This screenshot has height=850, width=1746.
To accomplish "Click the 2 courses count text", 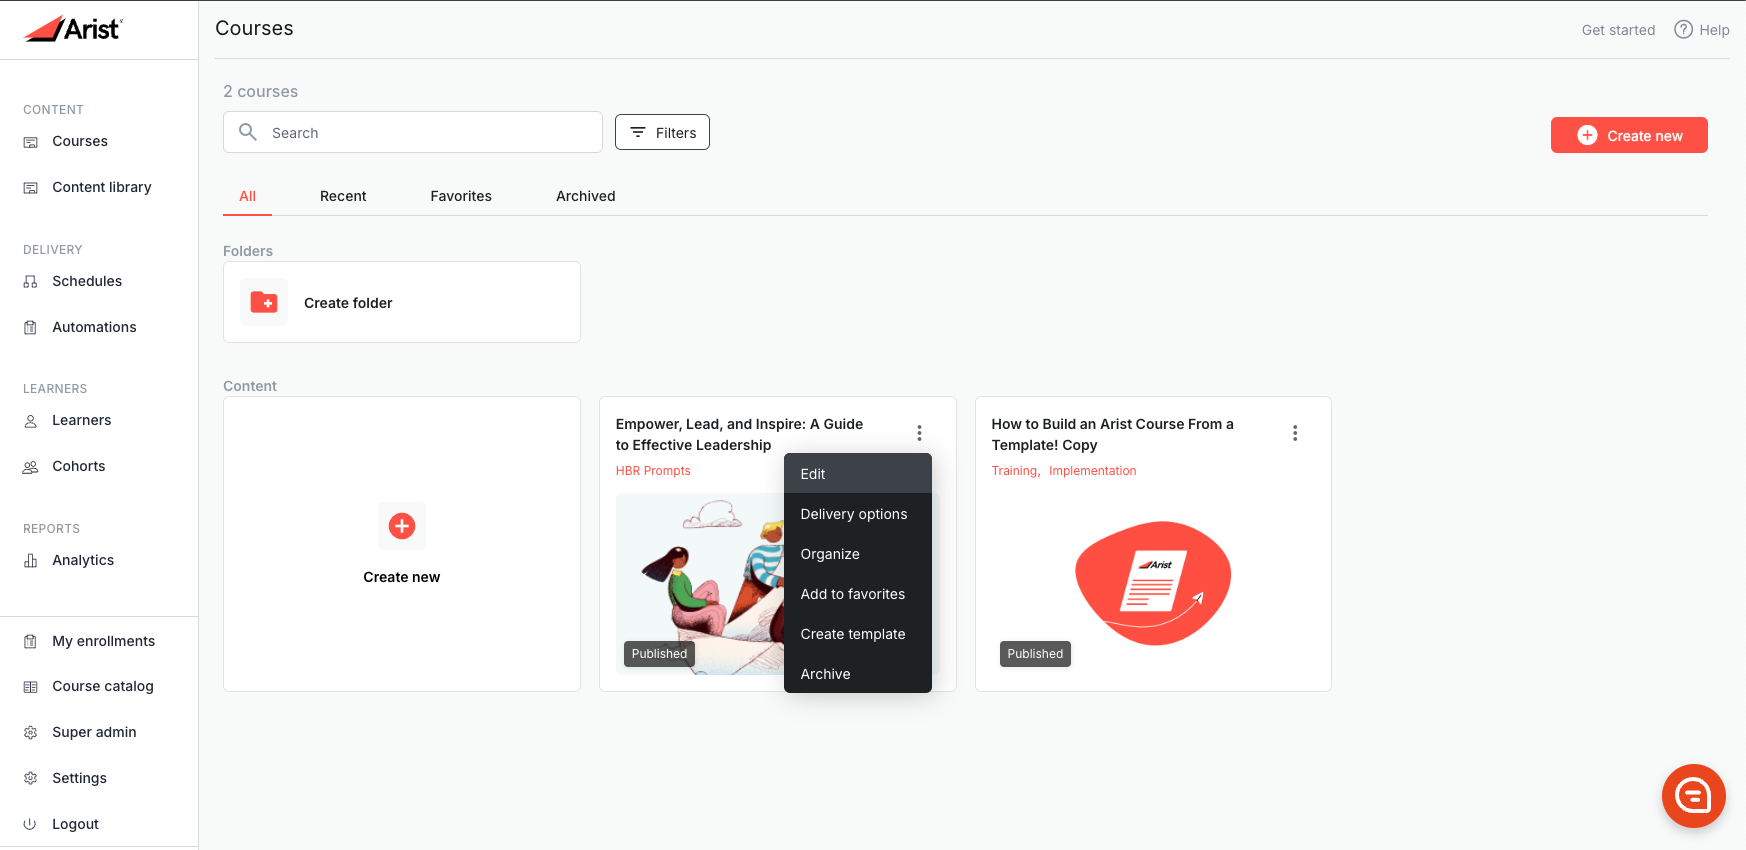I will (x=260, y=91).
